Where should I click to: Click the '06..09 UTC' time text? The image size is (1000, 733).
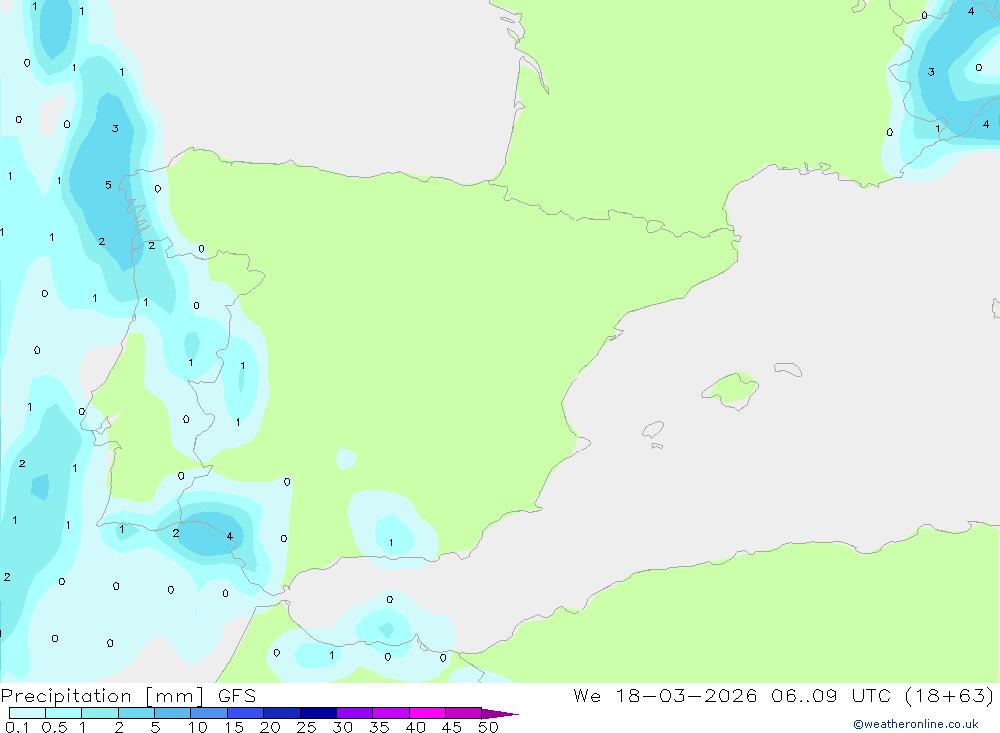(x=830, y=695)
